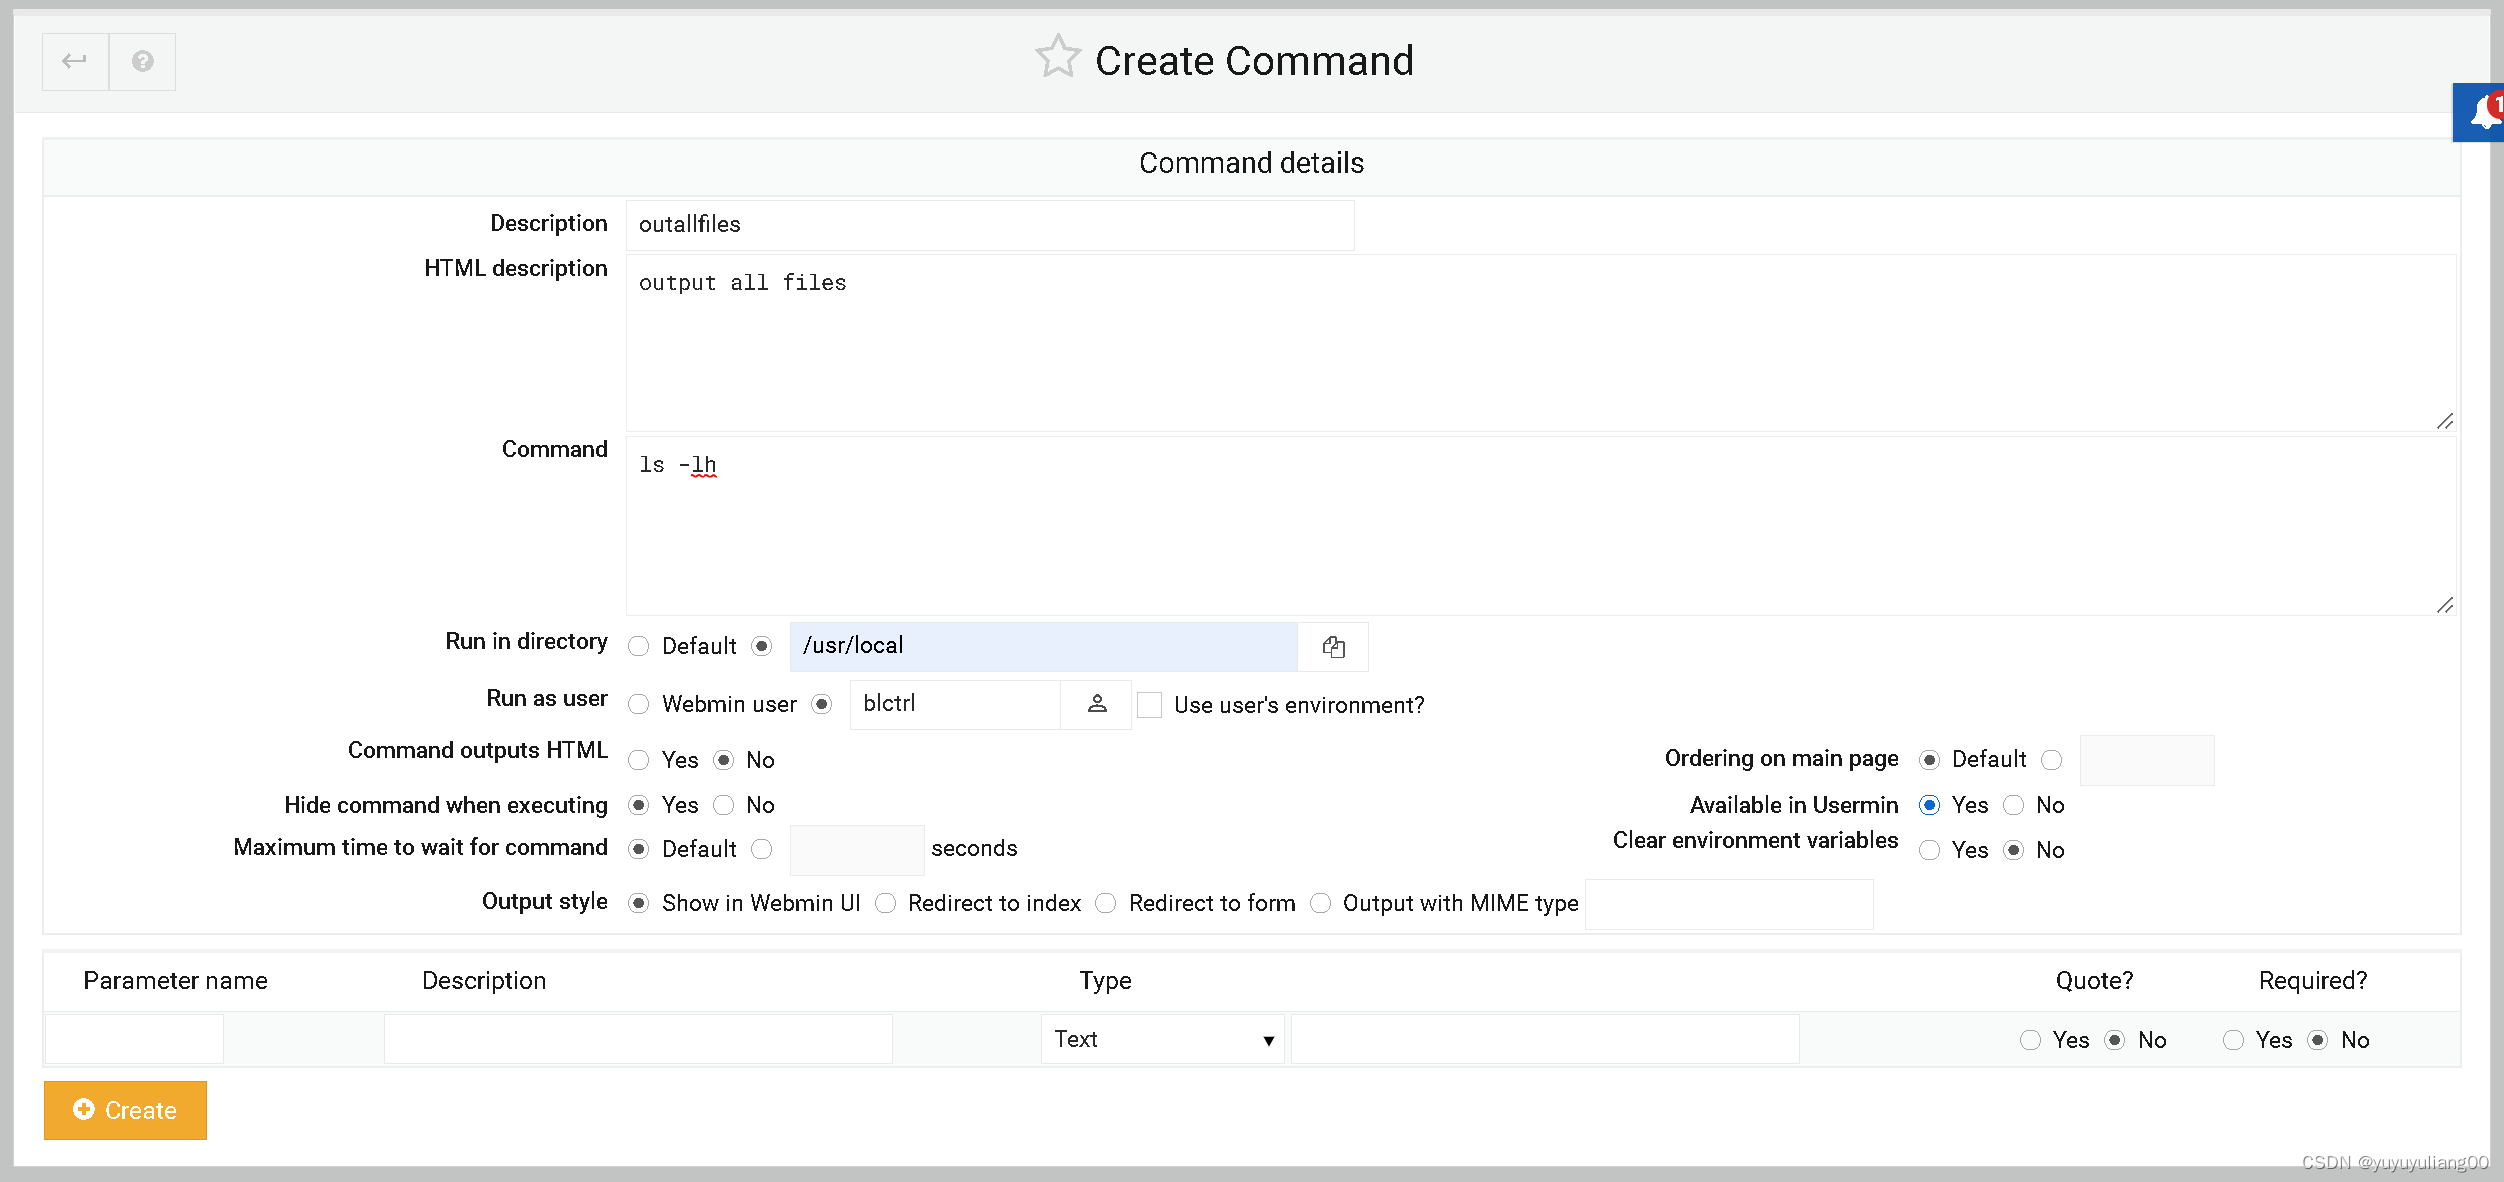This screenshot has height=1182, width=2504.
Task: Set Available in Usermin to No
Action: pos(2014,806)
